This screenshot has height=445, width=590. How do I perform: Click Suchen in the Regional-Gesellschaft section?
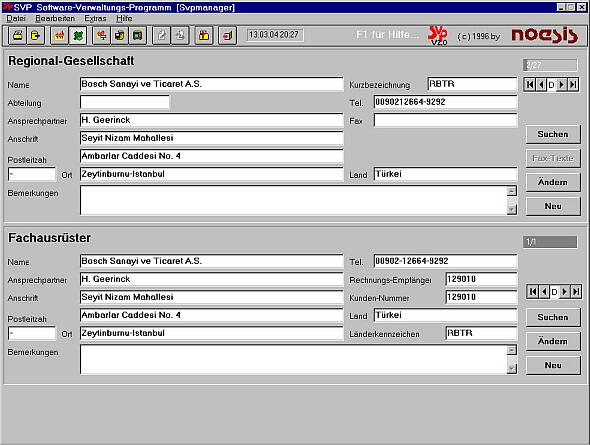(553, 134)
